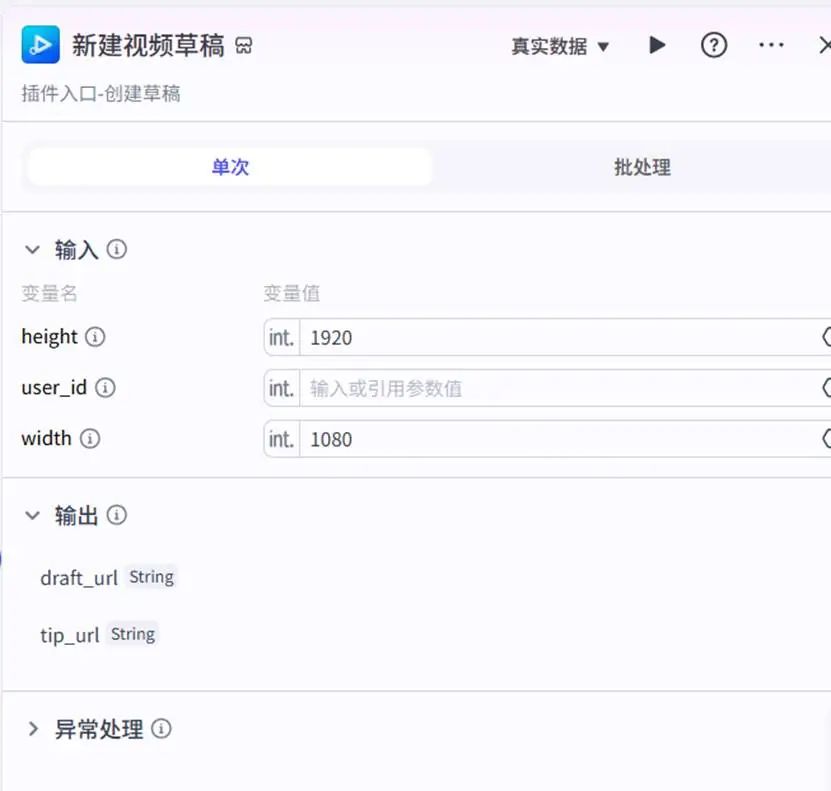
Task: Select the tip_url output variable
Action: click(69, 635)
